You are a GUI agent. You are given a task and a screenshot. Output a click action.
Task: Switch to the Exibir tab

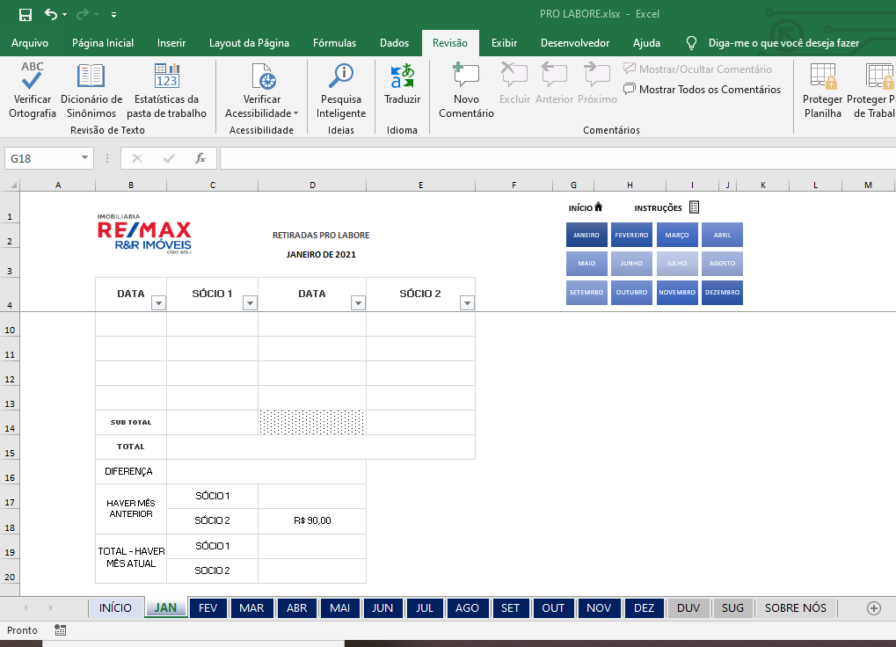504,43
